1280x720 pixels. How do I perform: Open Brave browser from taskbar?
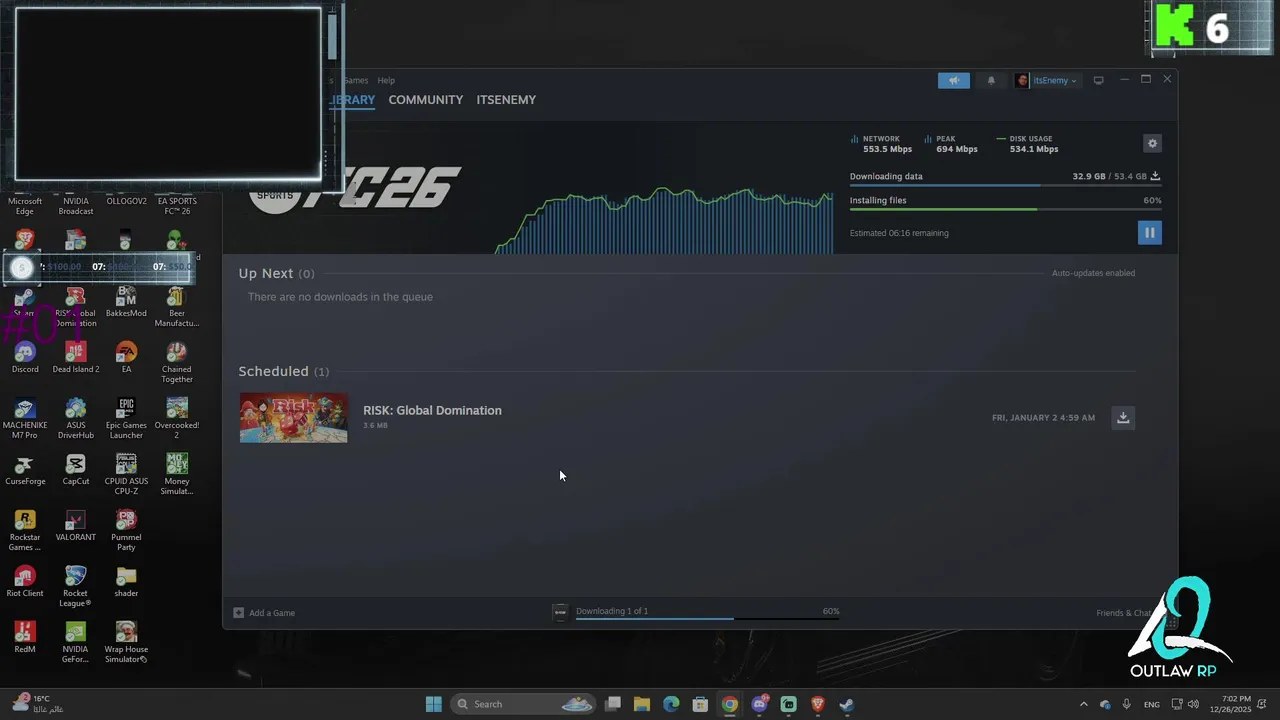pos(818,704)
